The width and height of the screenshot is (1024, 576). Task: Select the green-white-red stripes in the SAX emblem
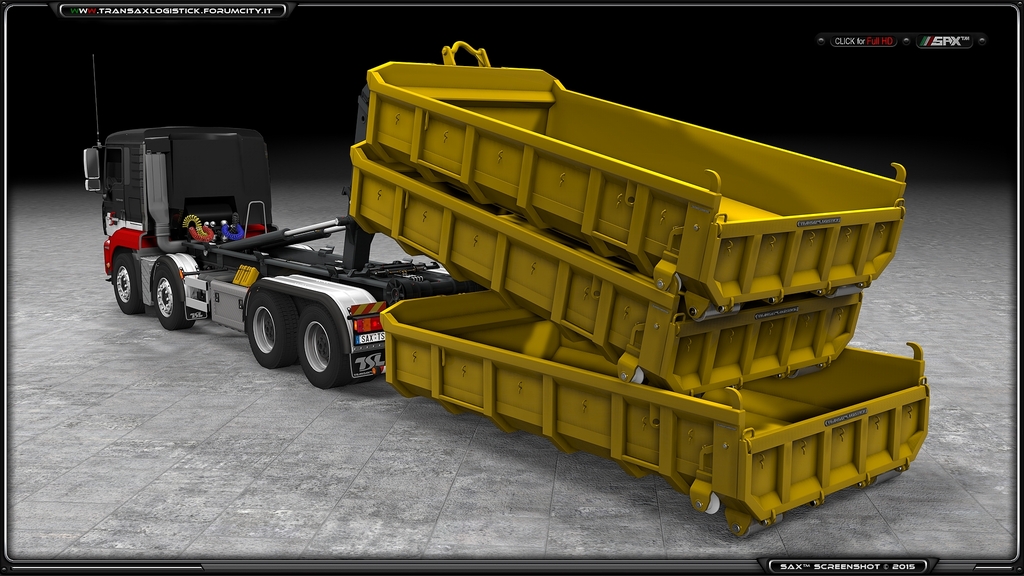point(926,42)
